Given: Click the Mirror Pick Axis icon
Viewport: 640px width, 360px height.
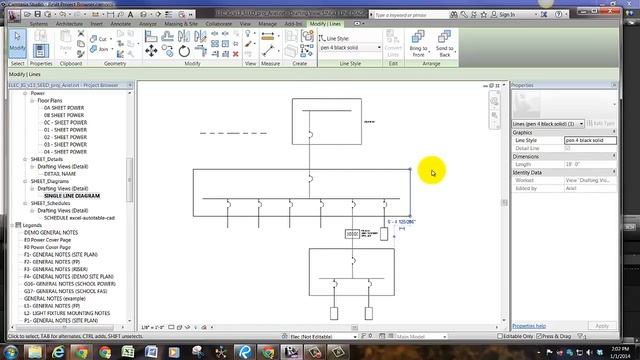Looking at the screenshot, I should (184, 36).
